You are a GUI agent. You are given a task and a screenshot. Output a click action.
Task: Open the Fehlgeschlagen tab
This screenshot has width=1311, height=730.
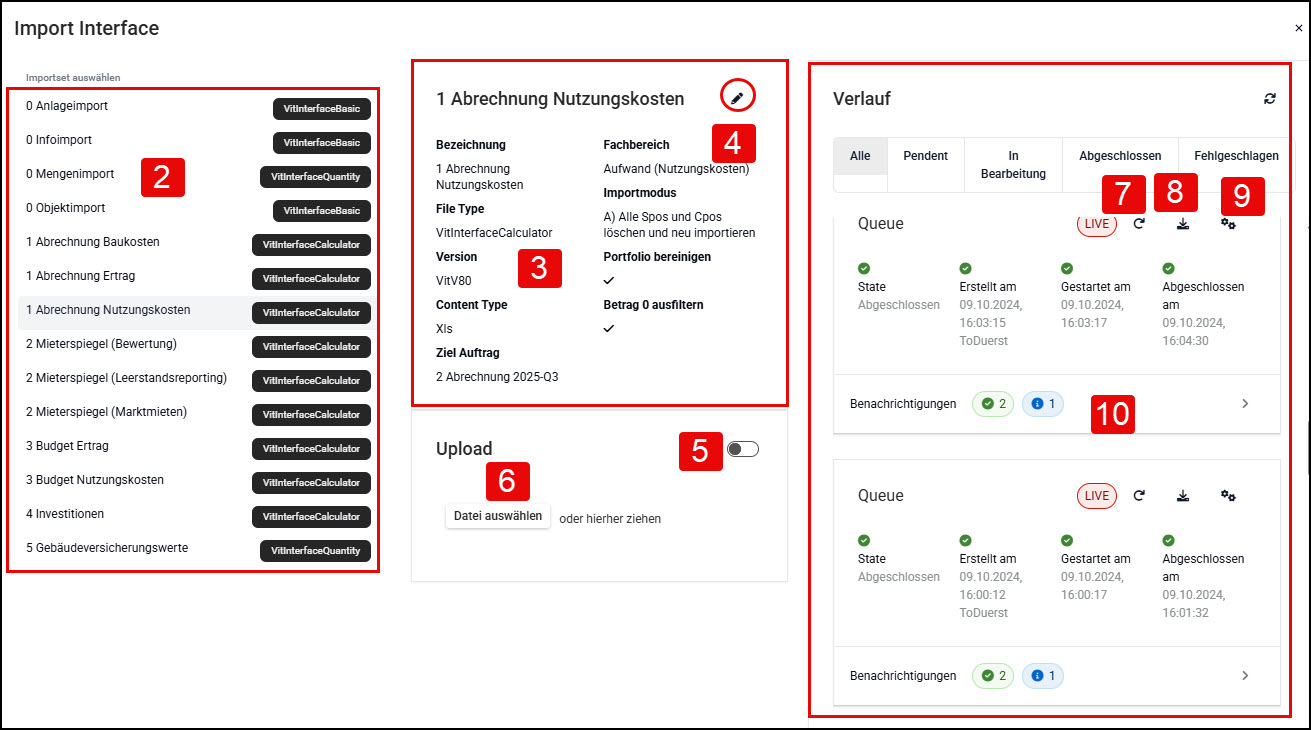coord(1236,156)
